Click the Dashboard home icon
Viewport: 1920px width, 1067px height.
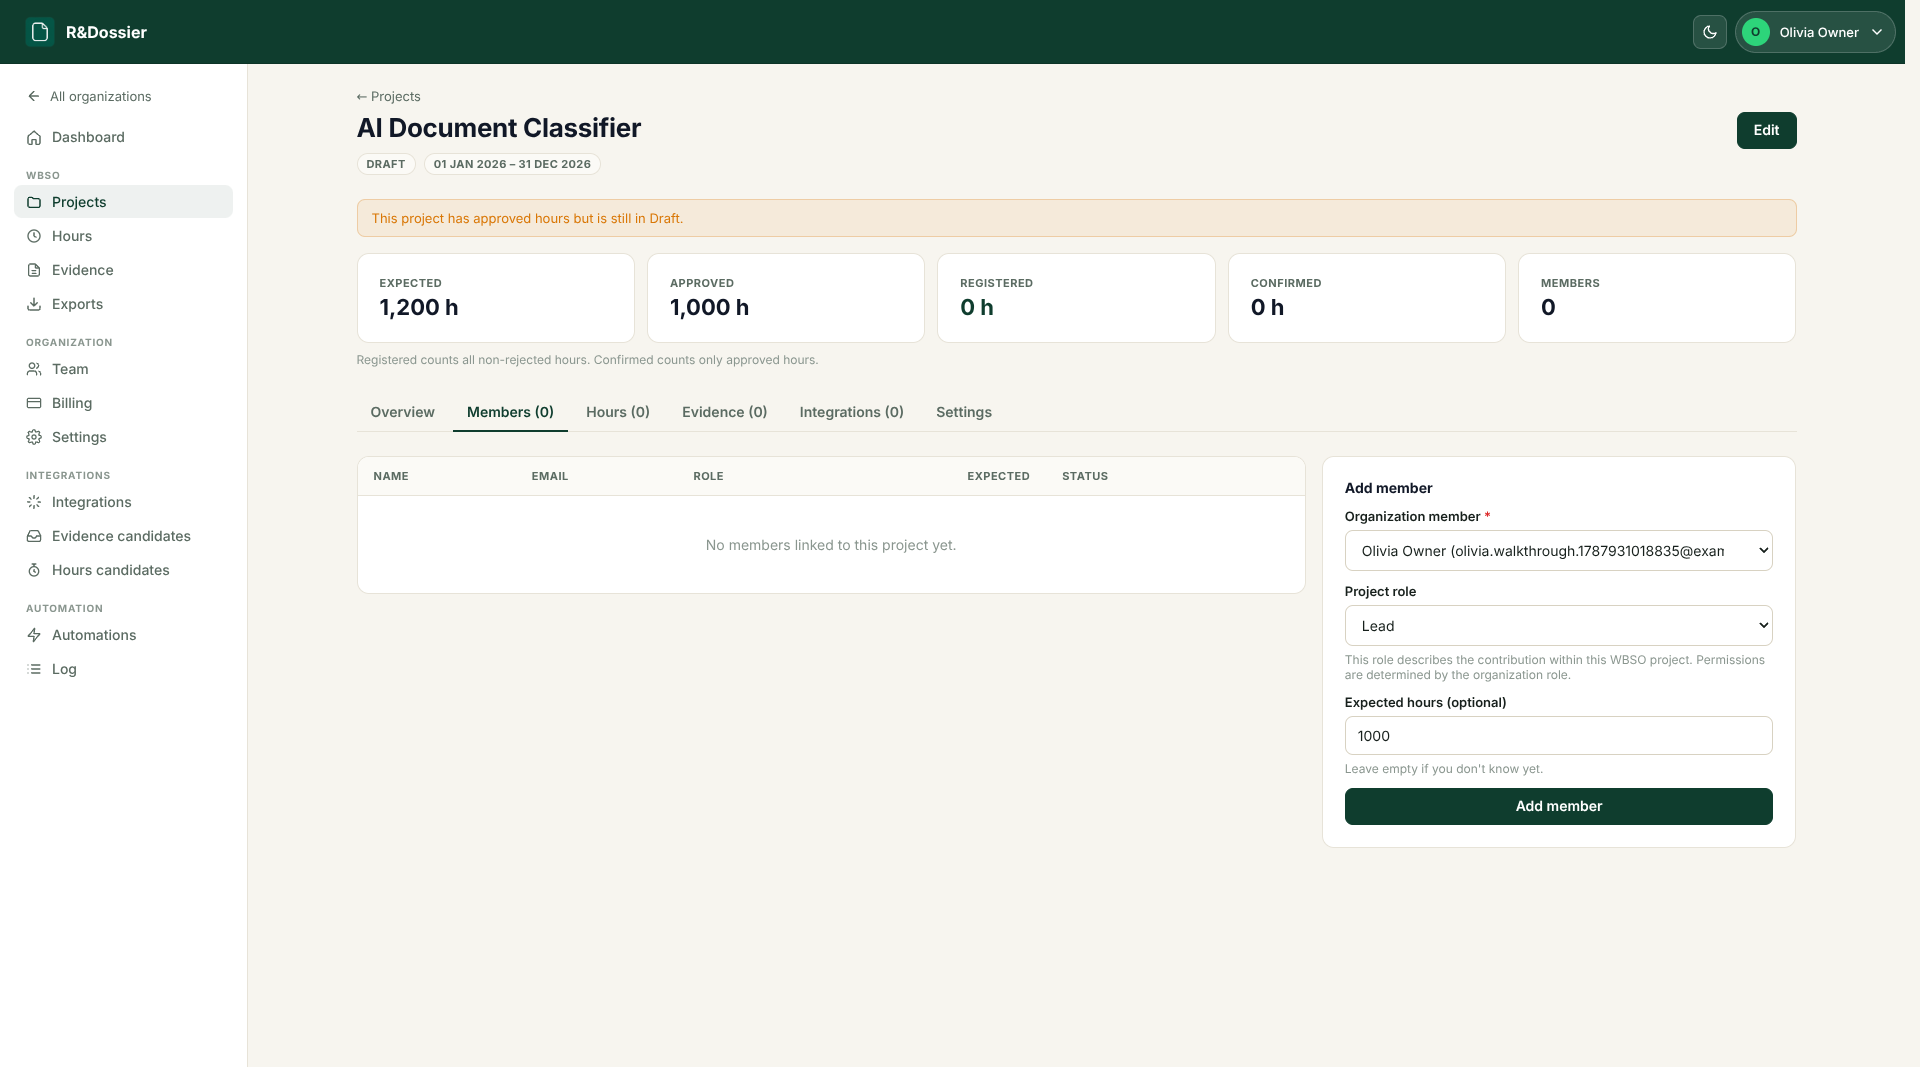34,137
